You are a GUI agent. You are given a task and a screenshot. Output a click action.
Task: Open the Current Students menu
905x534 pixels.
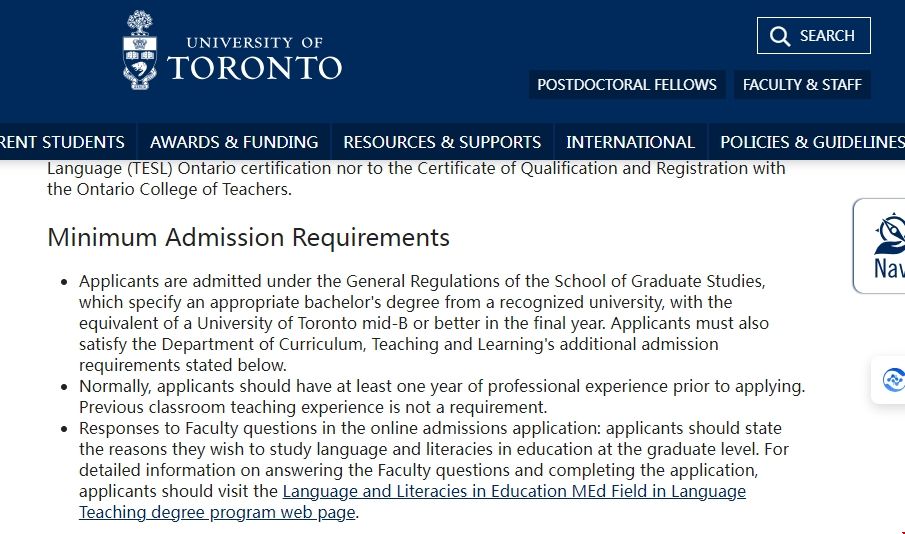[x=62, y=142]
